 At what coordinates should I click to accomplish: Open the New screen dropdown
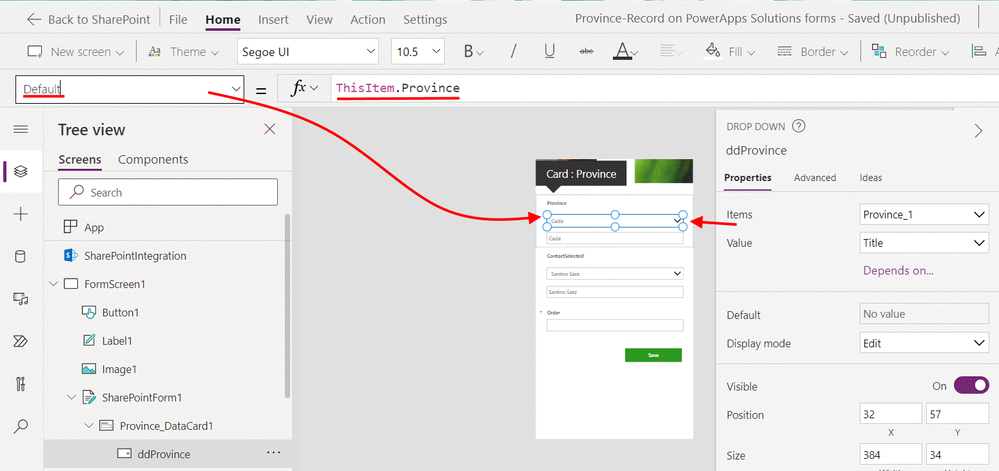(x=76, y=52)
